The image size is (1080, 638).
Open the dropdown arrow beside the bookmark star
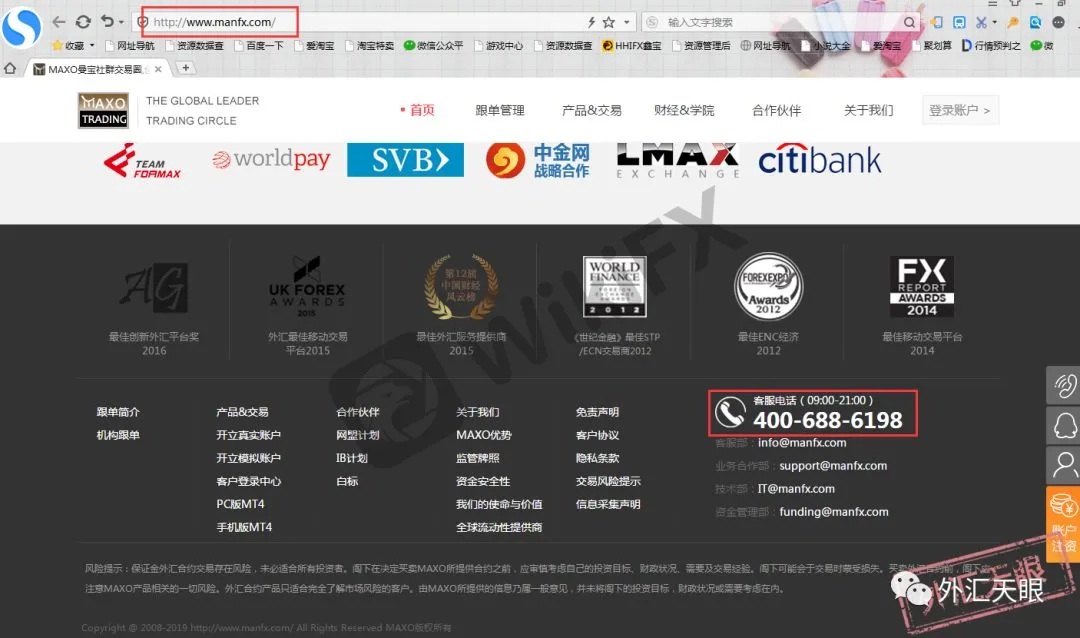(627, 22)
